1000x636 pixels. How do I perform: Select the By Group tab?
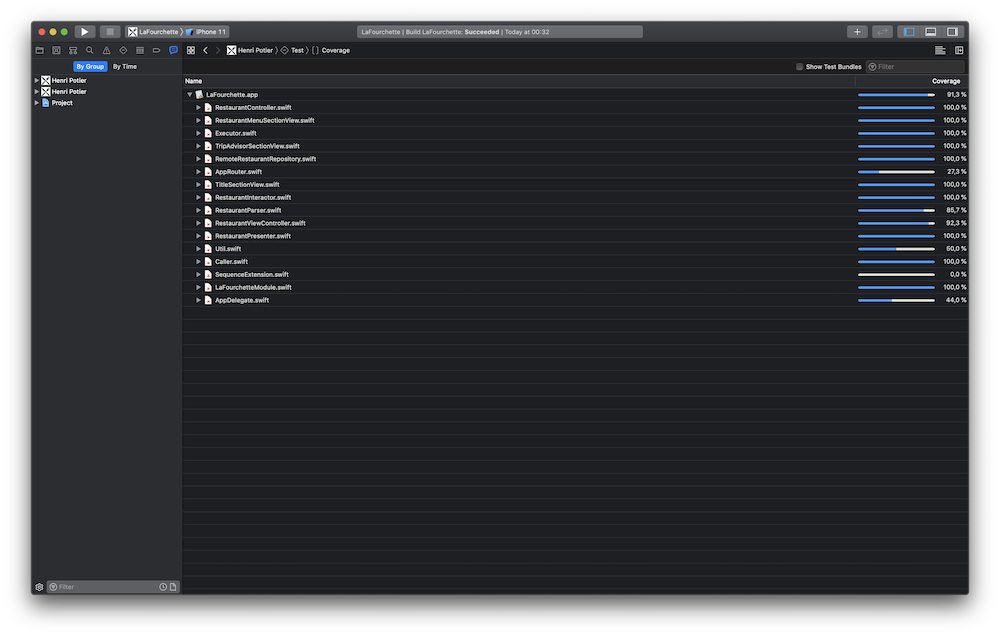coord(90,66)
